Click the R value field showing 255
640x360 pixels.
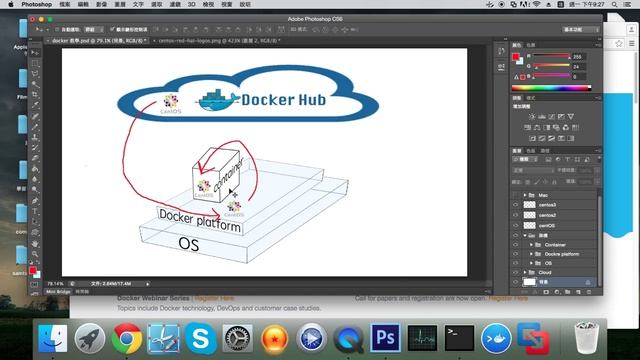[579, 56]
